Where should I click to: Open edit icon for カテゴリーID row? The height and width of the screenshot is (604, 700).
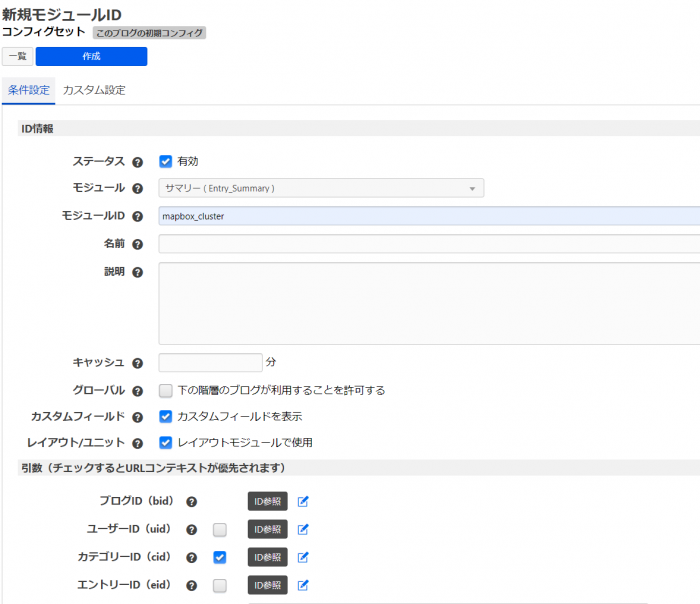(x=303, y=557)
